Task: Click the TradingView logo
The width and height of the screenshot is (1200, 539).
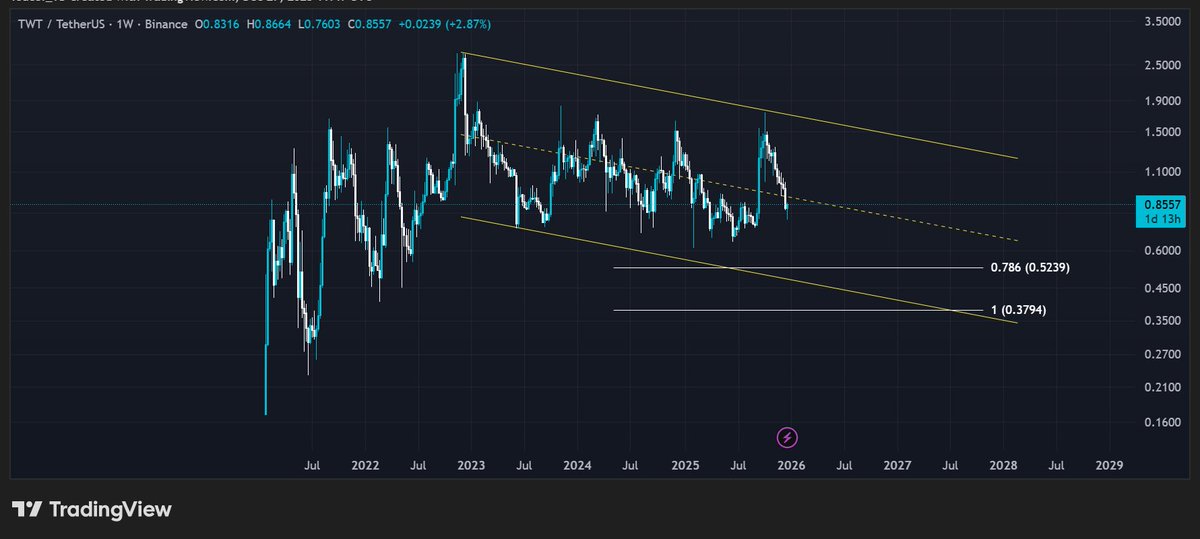Action: click(x=92, y=509)
